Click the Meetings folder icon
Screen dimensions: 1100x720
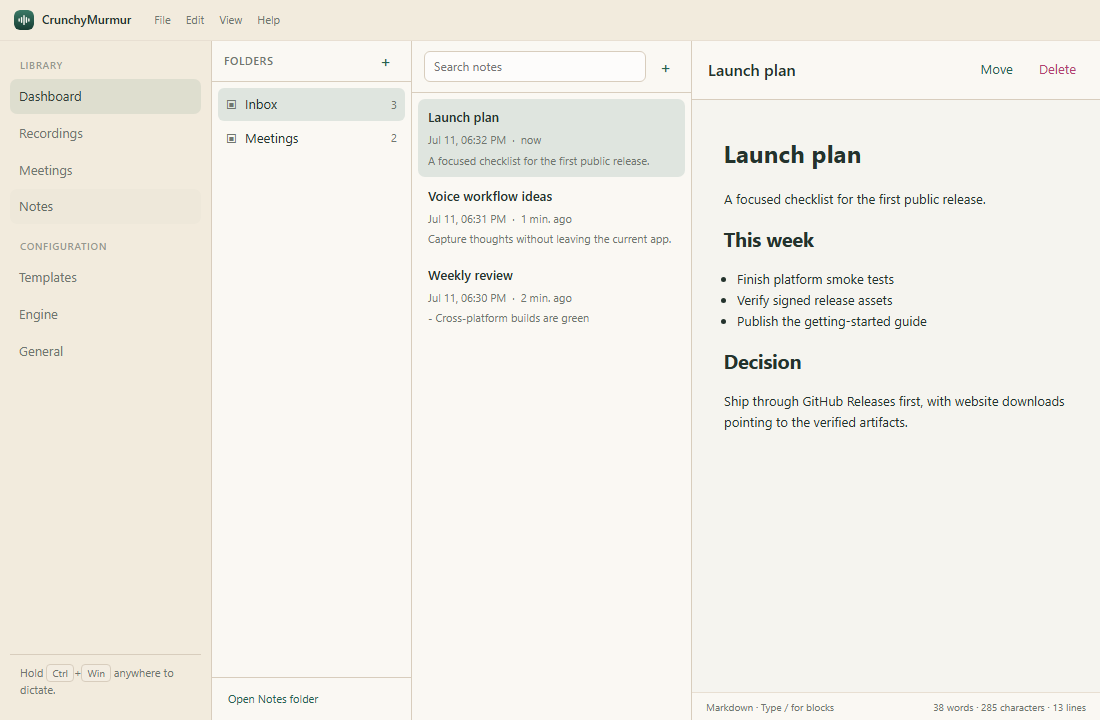[x=232, y=138]
